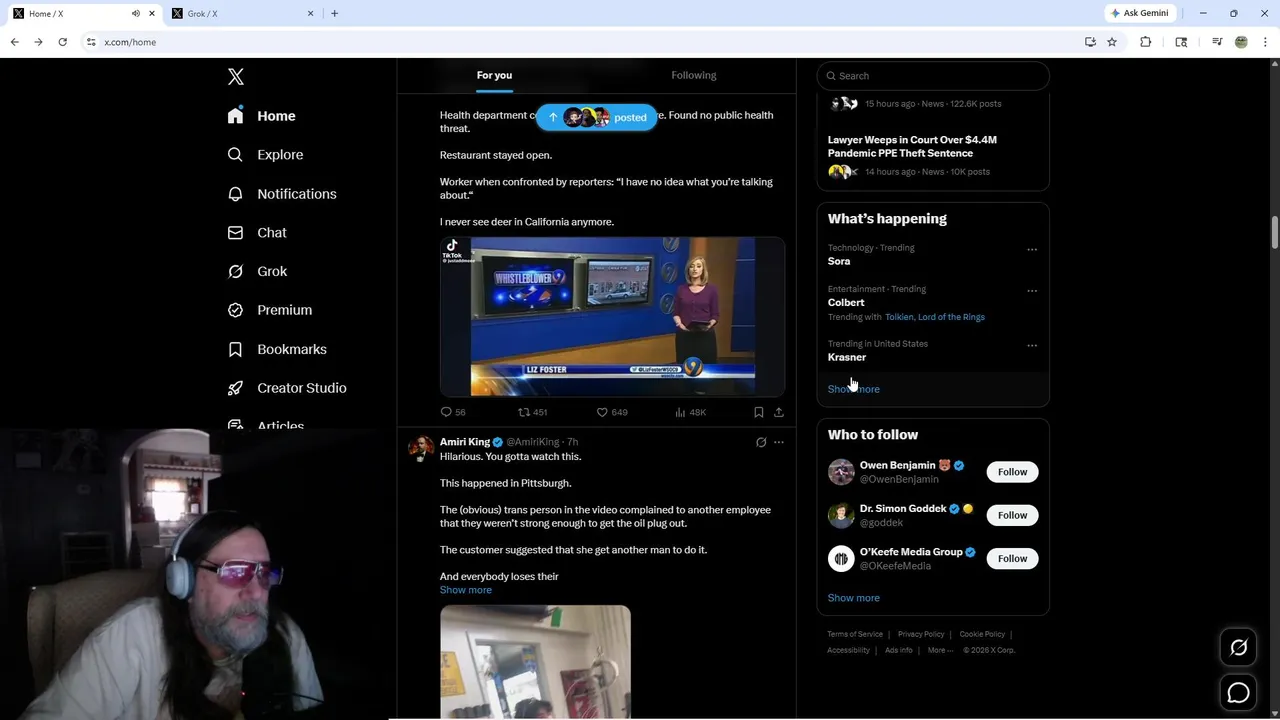Open the Sora trending topic

point(839,261)
